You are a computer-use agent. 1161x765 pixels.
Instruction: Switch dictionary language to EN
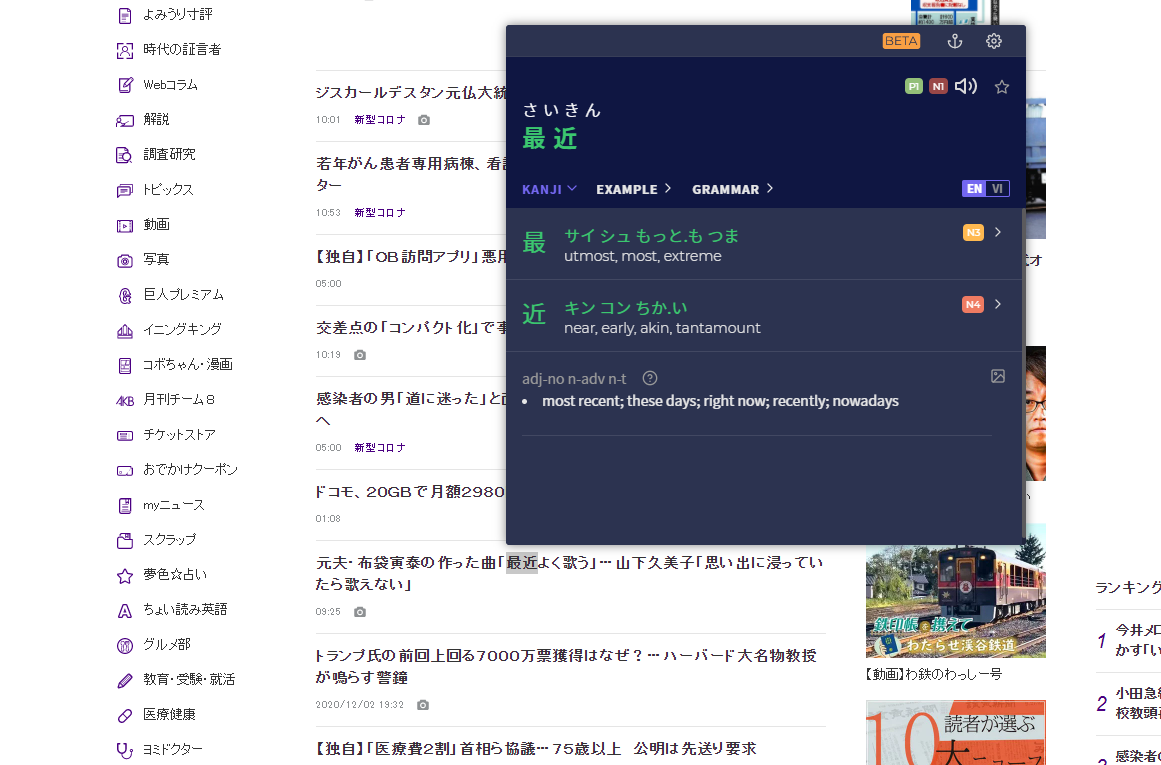click(974, 189)
